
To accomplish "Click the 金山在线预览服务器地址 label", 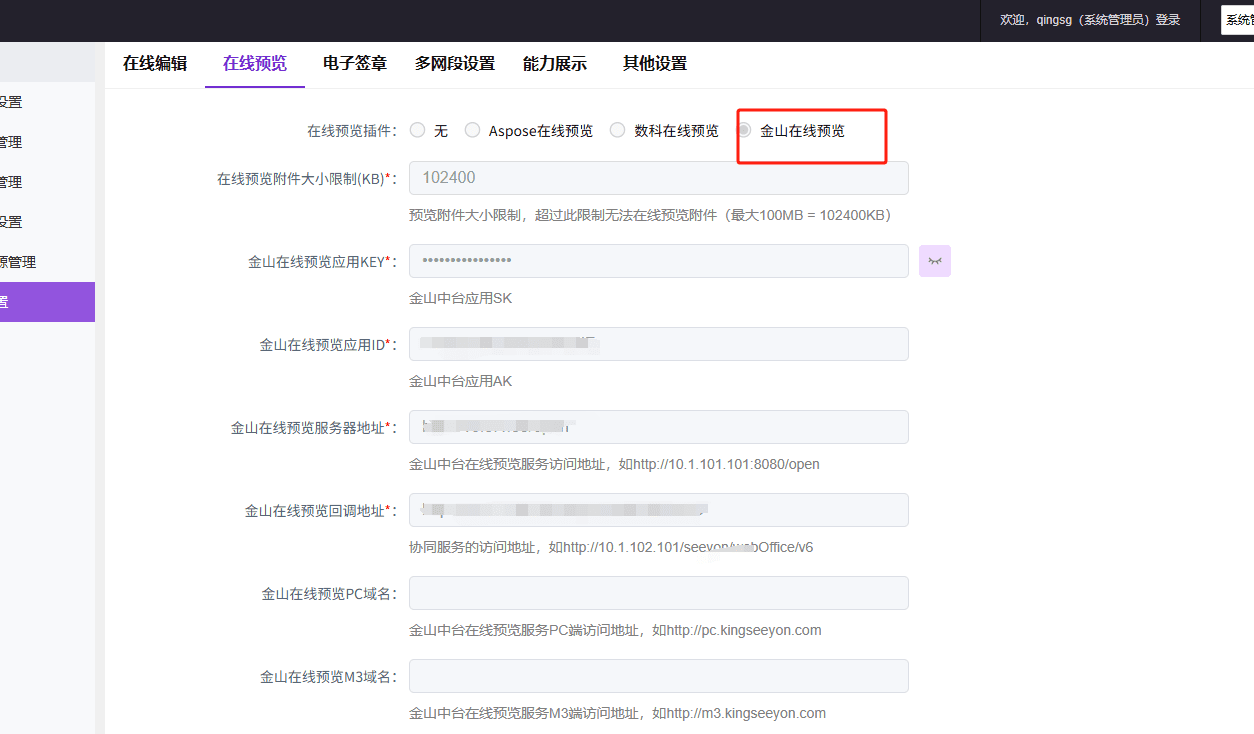I will (314, 428).
